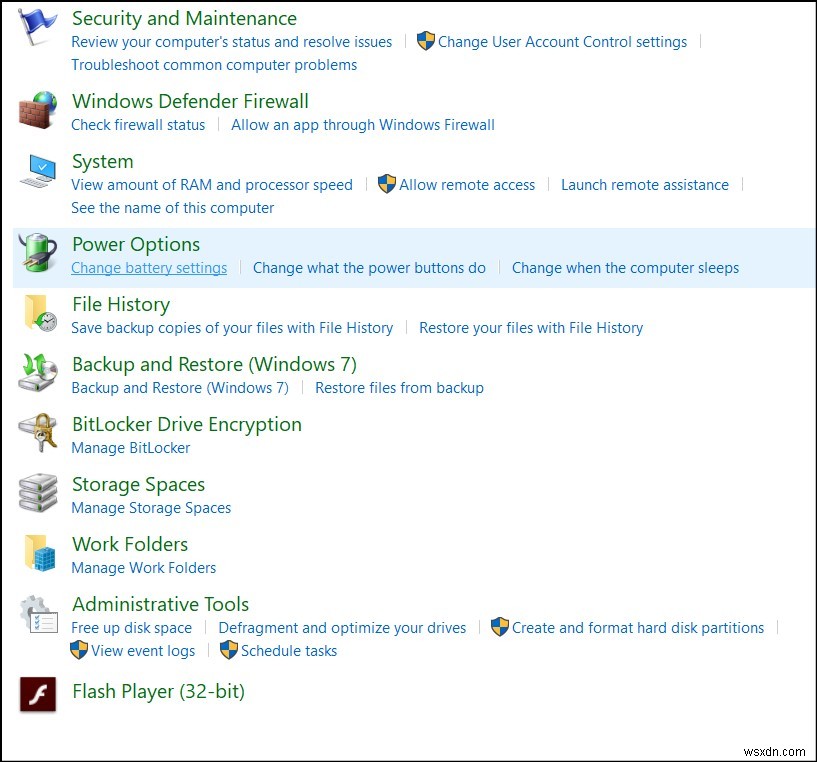
Task: Select Allow remote access link
Action: click(x=467, y=185)
